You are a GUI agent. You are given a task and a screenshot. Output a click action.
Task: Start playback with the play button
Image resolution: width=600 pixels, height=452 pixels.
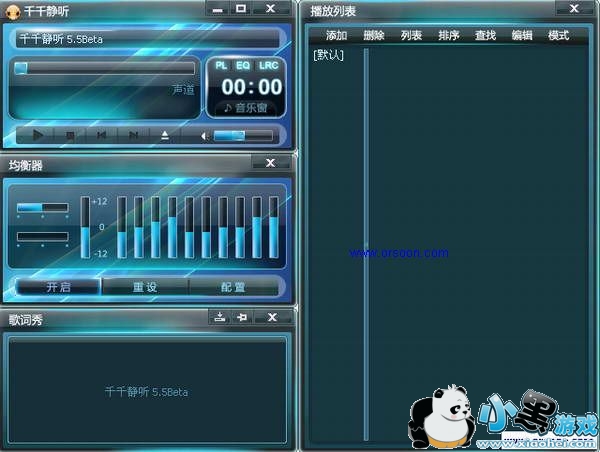pyautogui.click(x=38, y=135)
